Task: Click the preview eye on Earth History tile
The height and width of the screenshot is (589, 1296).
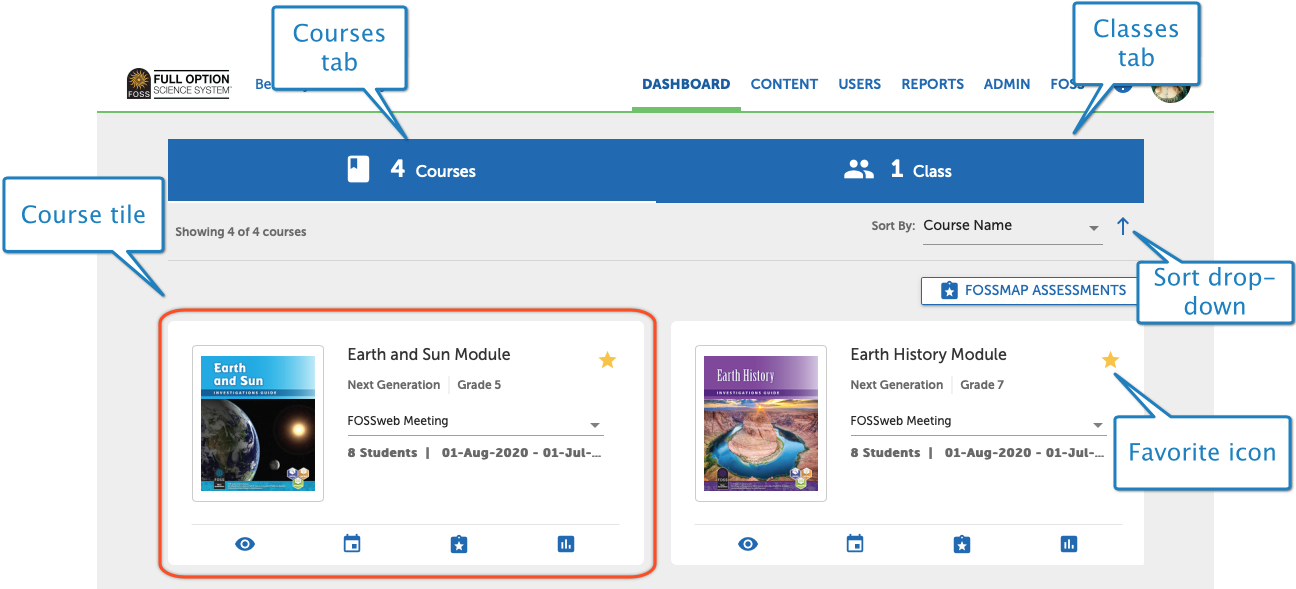Action: [748, 543]
